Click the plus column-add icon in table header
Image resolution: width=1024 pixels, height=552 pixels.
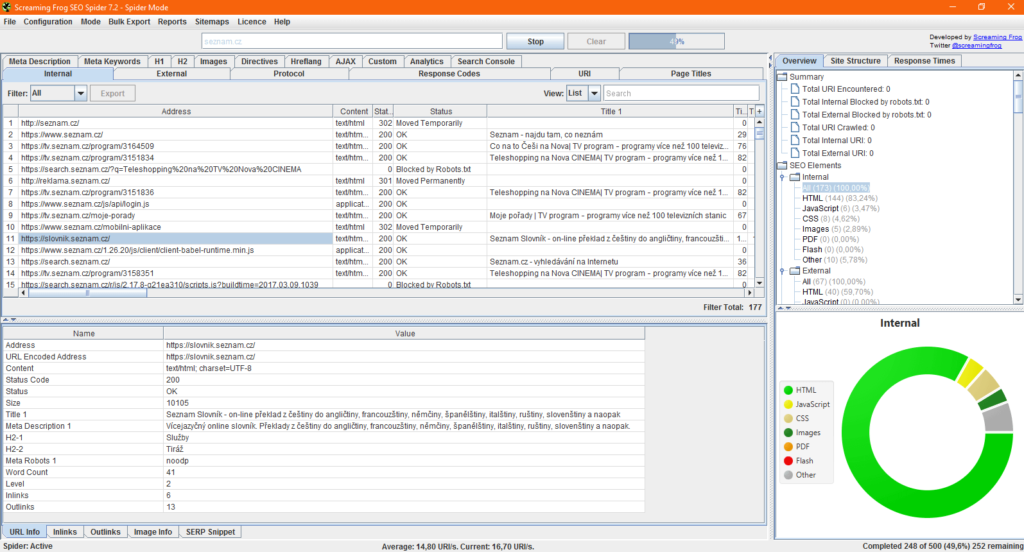tap(759, 112)
